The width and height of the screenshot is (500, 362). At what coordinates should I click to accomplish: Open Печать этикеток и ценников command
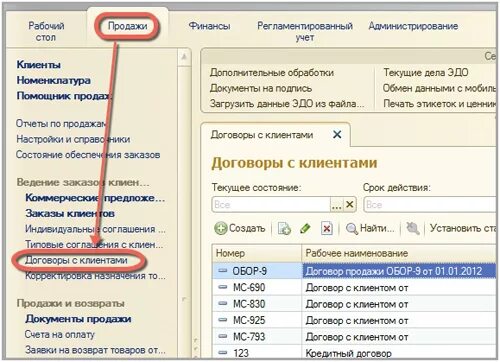439,104
